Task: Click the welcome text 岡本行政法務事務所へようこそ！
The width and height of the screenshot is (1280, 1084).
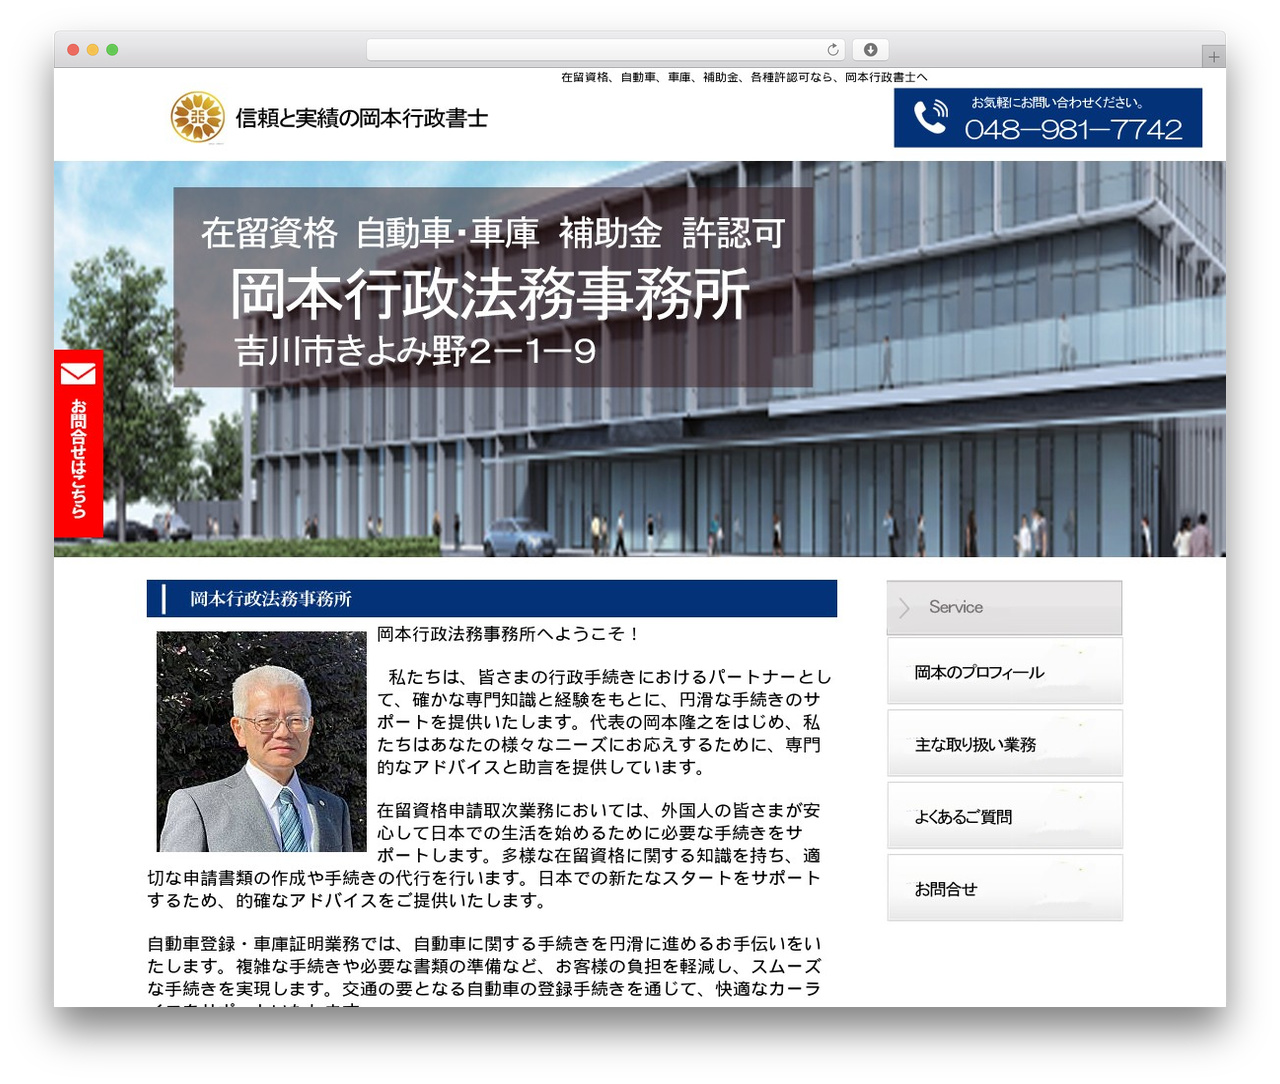Action: 508,634
